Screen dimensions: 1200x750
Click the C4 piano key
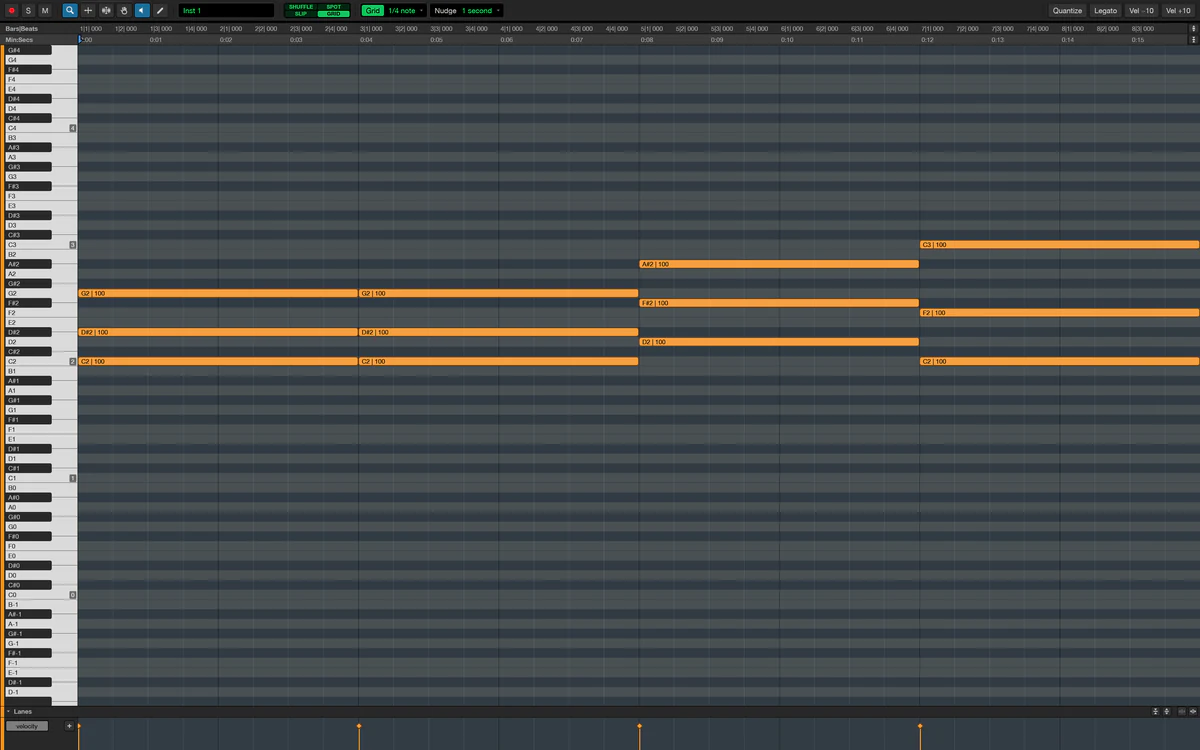[39, 128]
